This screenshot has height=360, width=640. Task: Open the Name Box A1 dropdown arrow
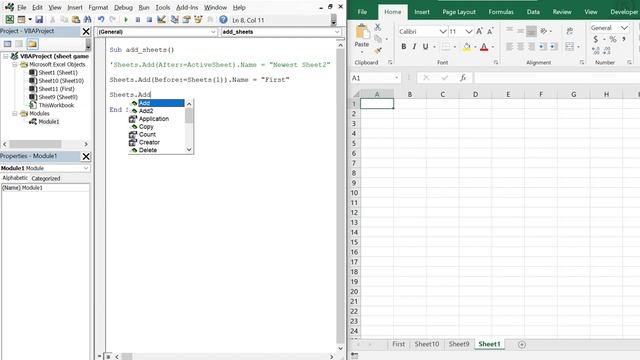[x=396, y=78]
